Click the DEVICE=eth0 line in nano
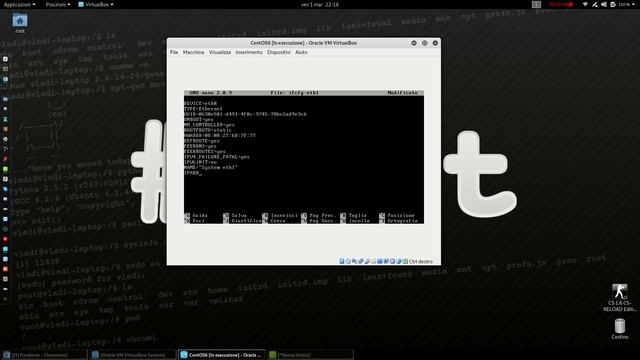The image size is (640, 360). (x=200, y=103)
